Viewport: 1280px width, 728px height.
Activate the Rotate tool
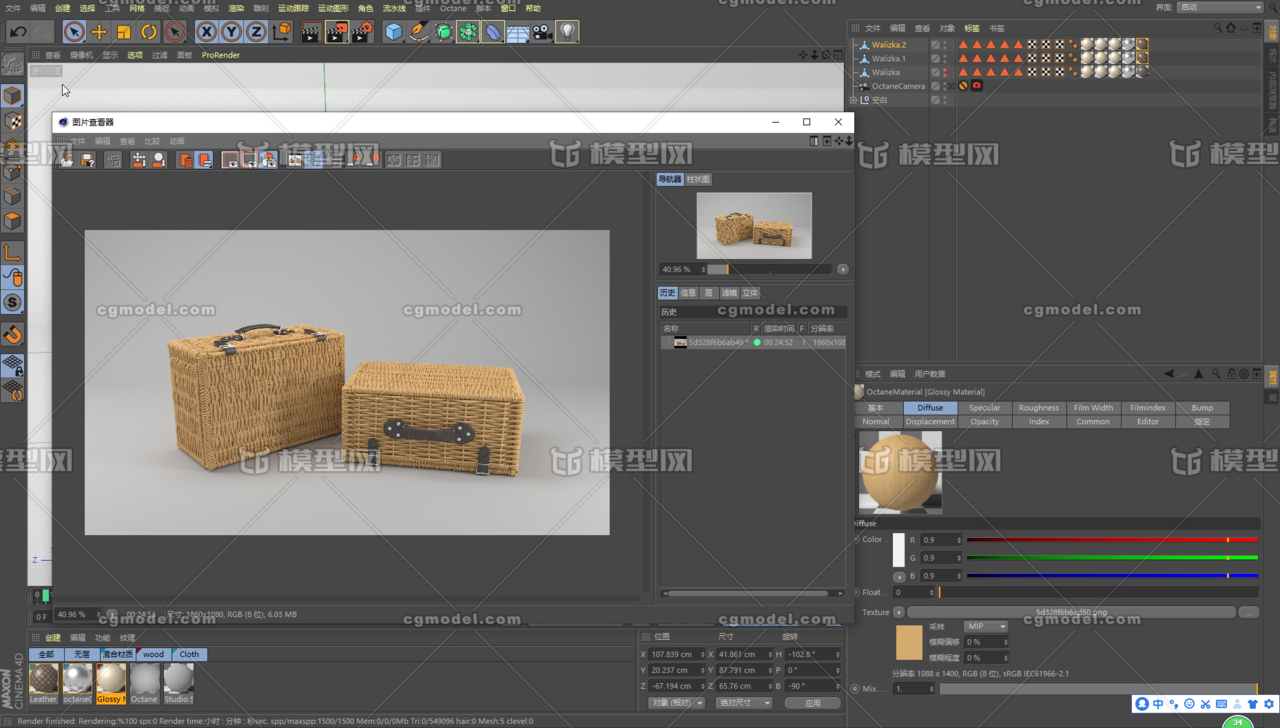[149, 32]
